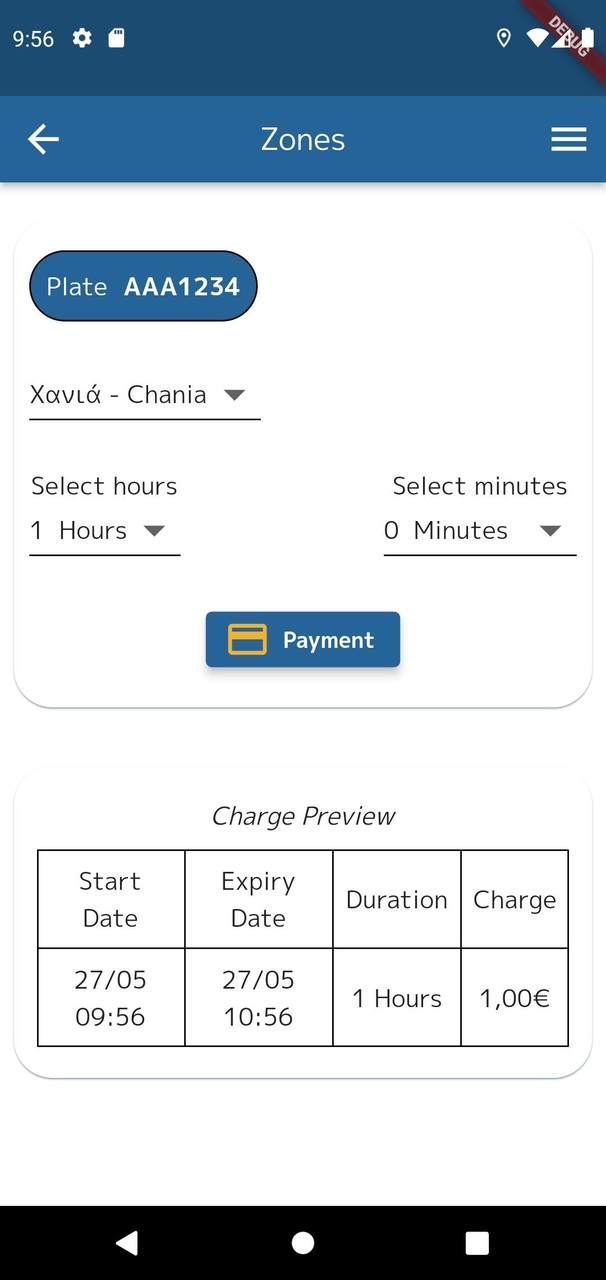Tap the Wi-Fi signal status icon
This screenshot has width=606, height=1280.
pyautogui.click(x=537, y=38)
